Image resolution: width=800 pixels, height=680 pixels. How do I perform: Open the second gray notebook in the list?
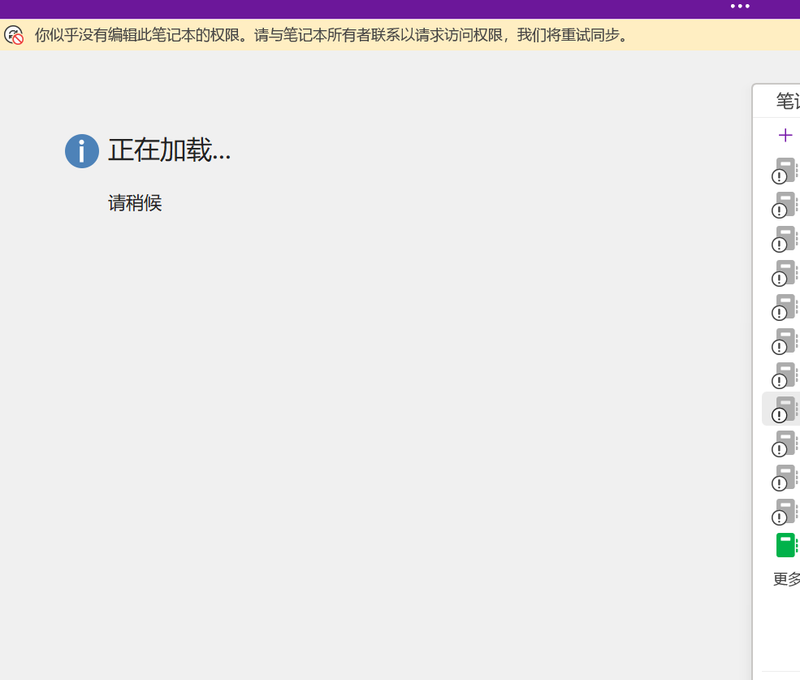pyautogui.click(x=785, y=205)
